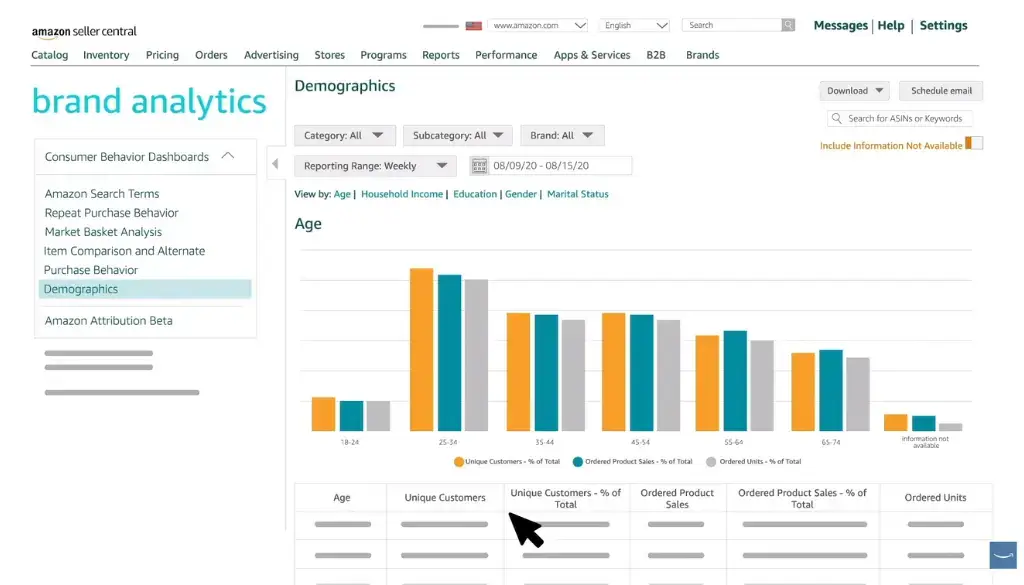1024x585 pixels.
Task: Open the Catalog menu
Action: tap(50, 55)
